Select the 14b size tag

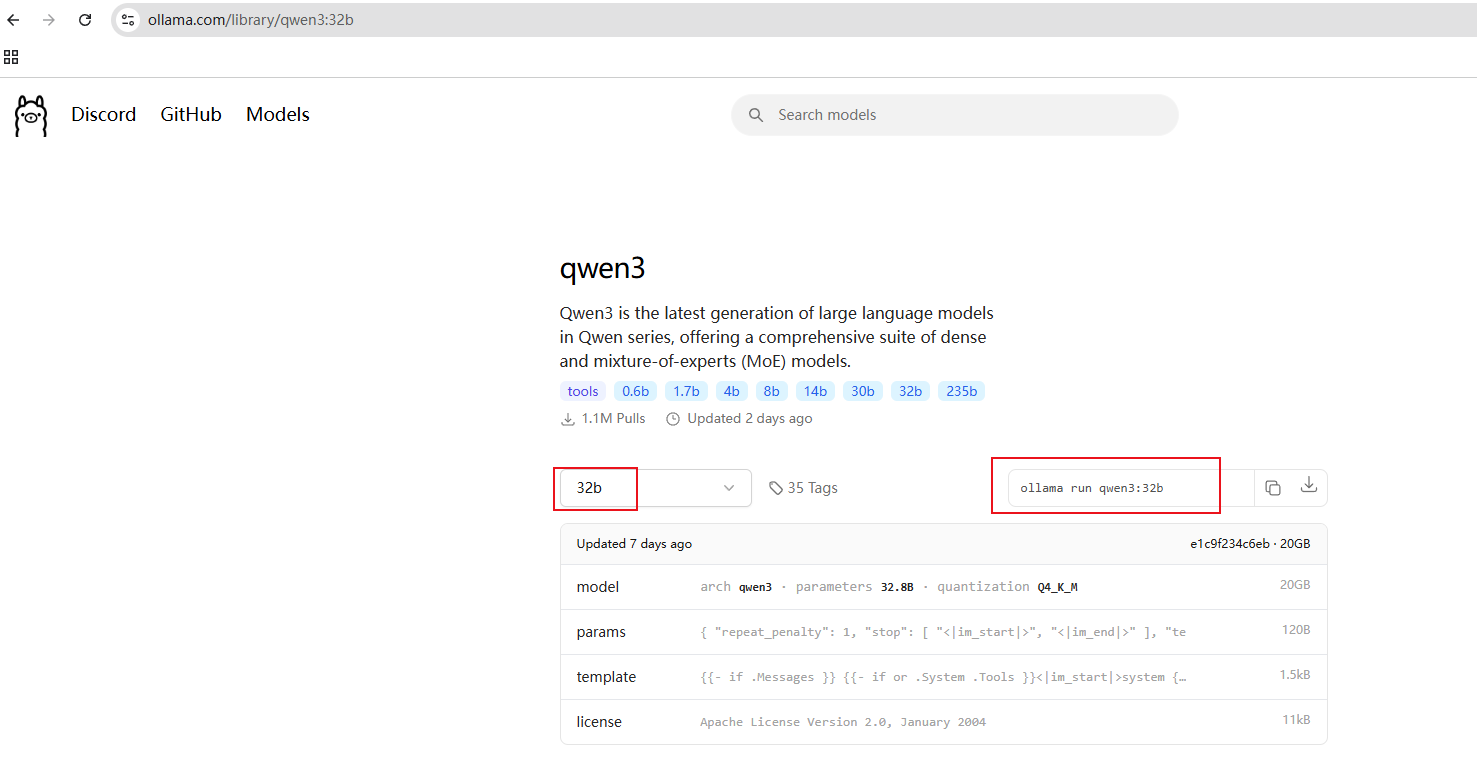[815, 391]
